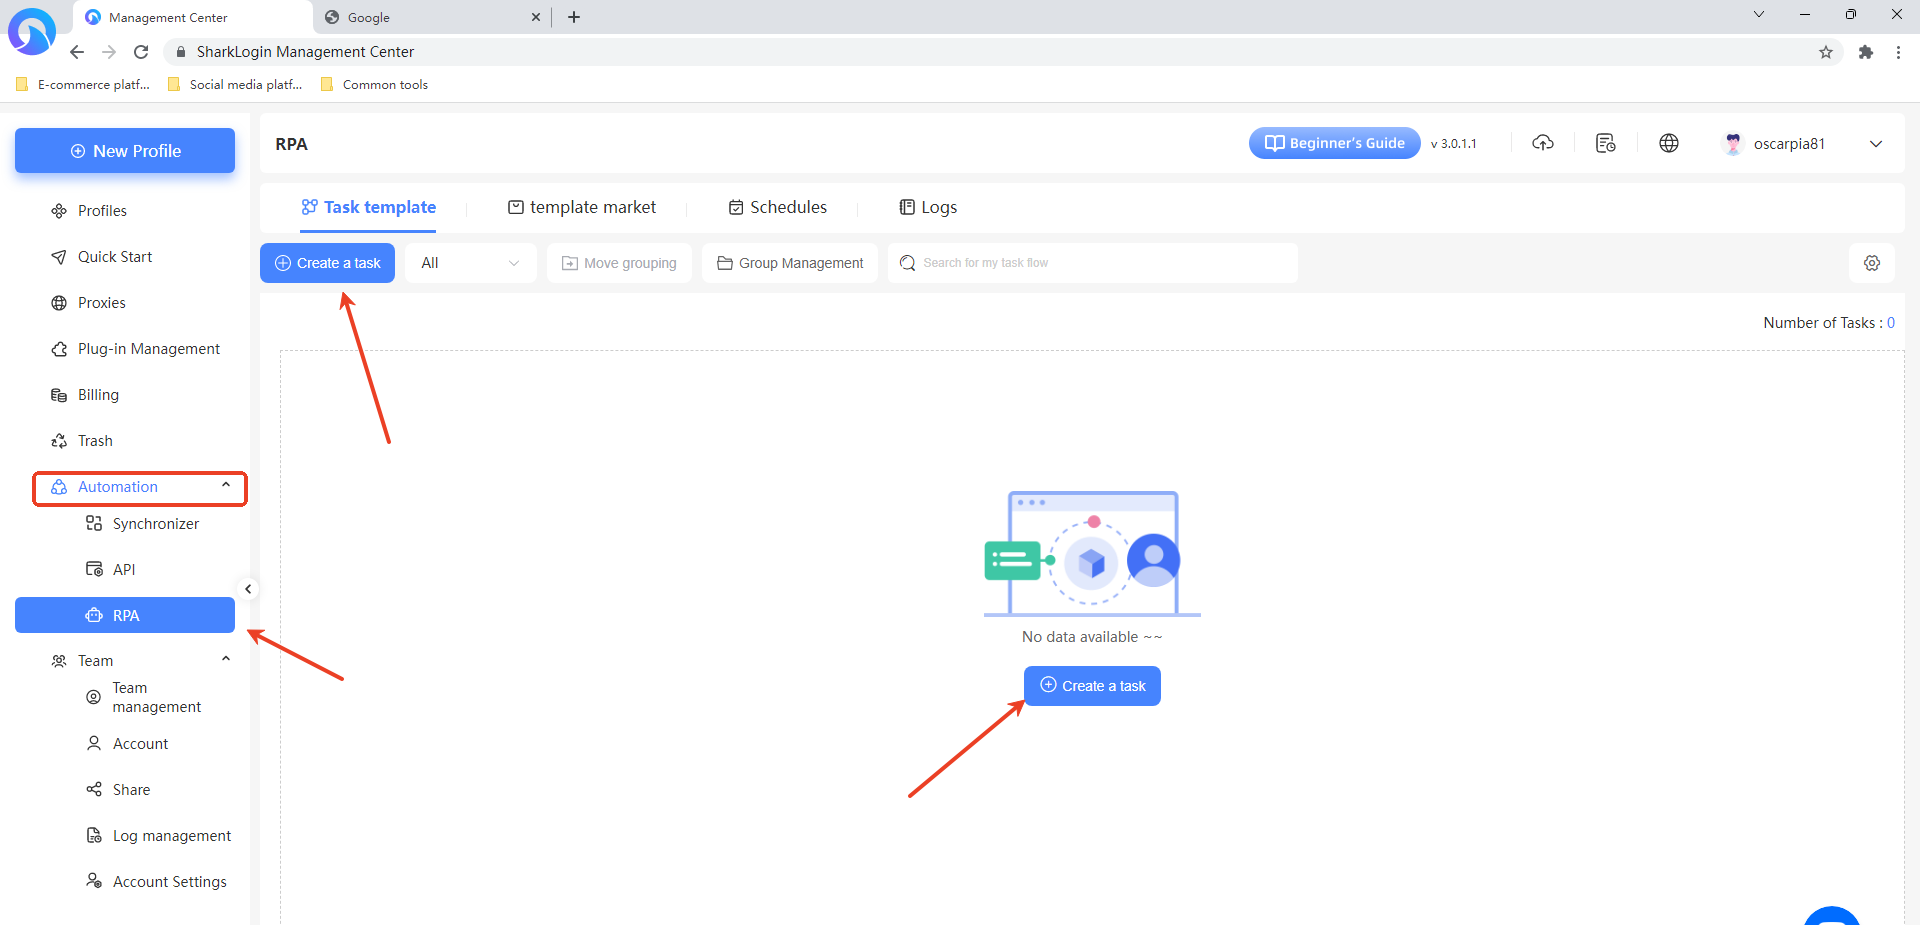
Task: Collapse the sidebar with the arrow handle
Action: [248, 589]
